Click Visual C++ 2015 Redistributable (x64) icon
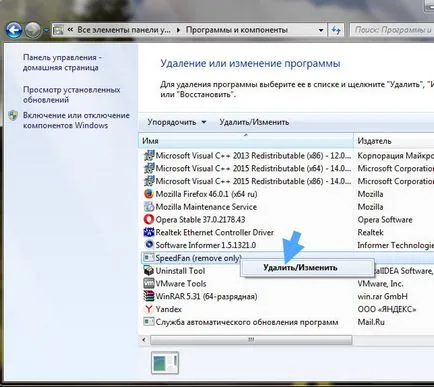Image resolution: width=434 pixels, height=387 pixels. point(149,168)
